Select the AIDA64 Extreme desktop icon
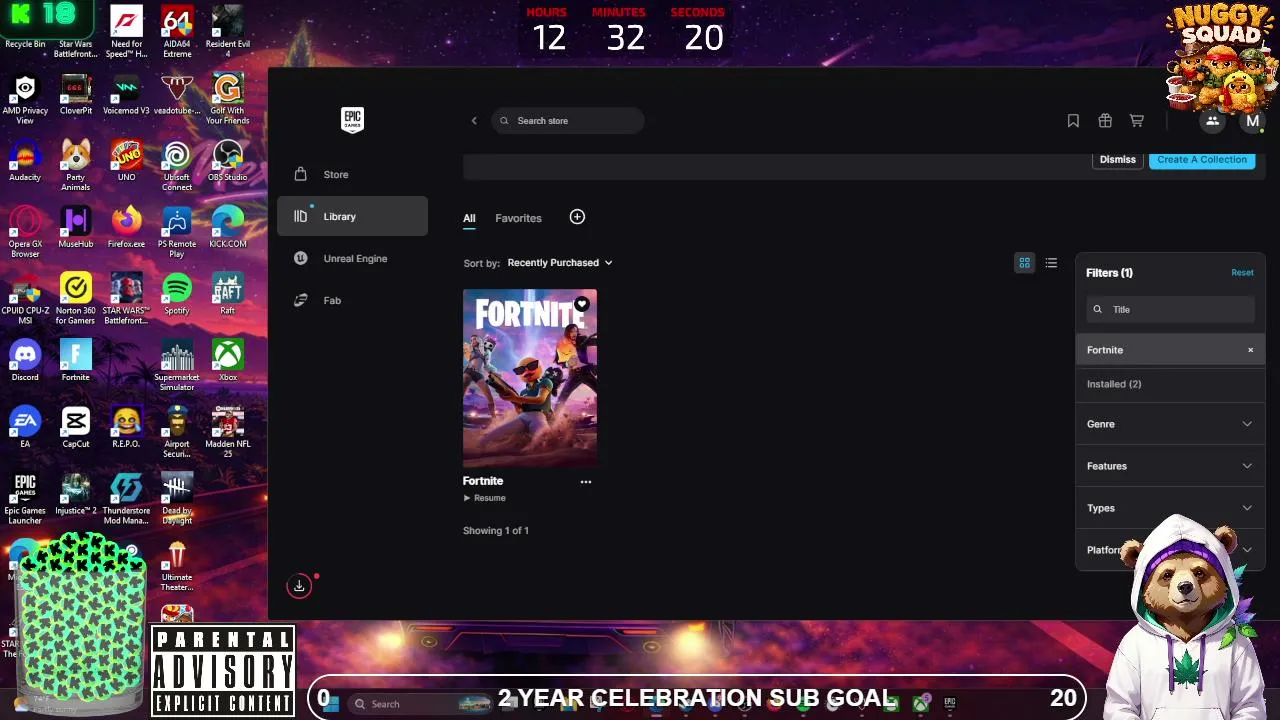 [x=177, y=32]
